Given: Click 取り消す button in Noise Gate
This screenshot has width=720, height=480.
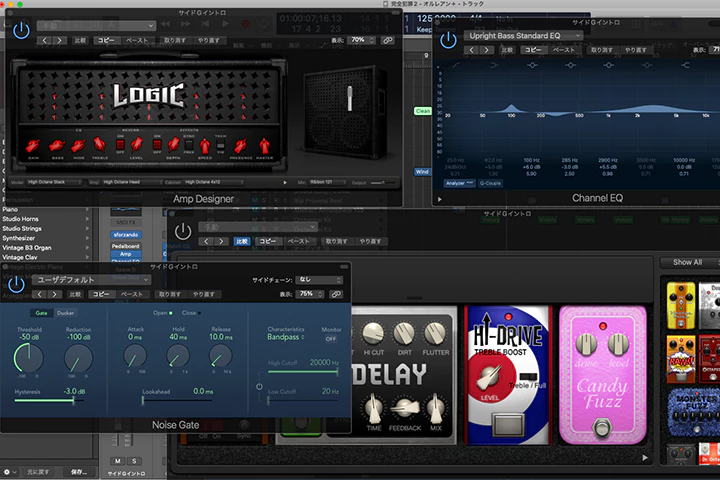Looking at the screenshot, I should click(169, 294).
